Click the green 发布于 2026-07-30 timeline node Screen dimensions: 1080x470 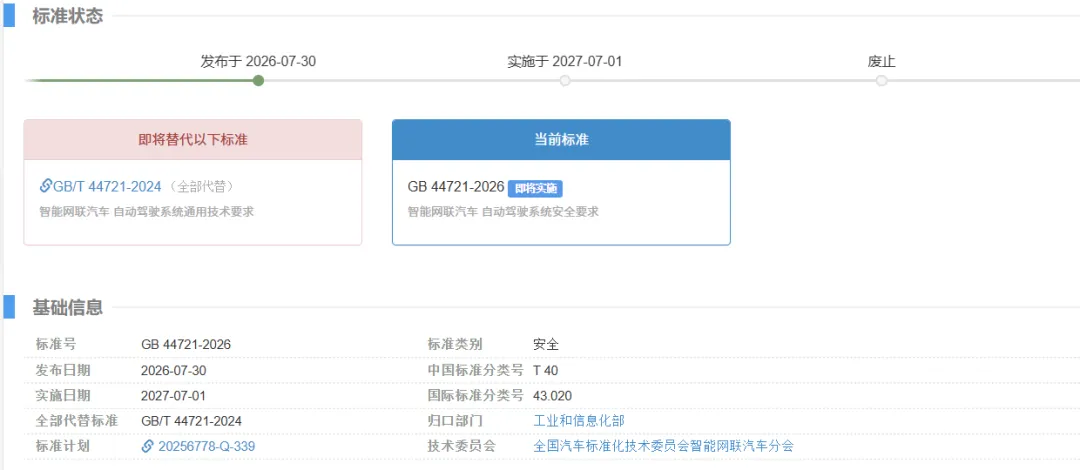click(x=258, y=81)
